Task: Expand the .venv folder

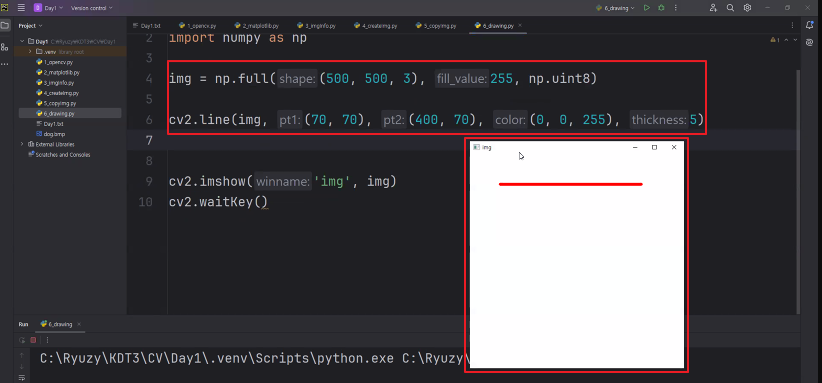Action: (30, 51)
